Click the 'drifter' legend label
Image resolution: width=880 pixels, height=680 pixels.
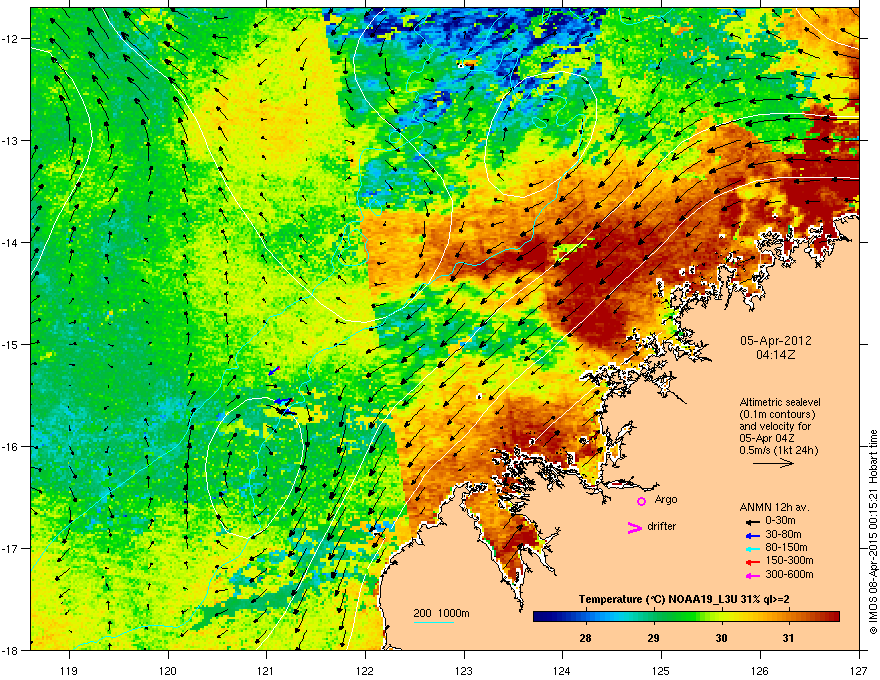coord(662,526)
